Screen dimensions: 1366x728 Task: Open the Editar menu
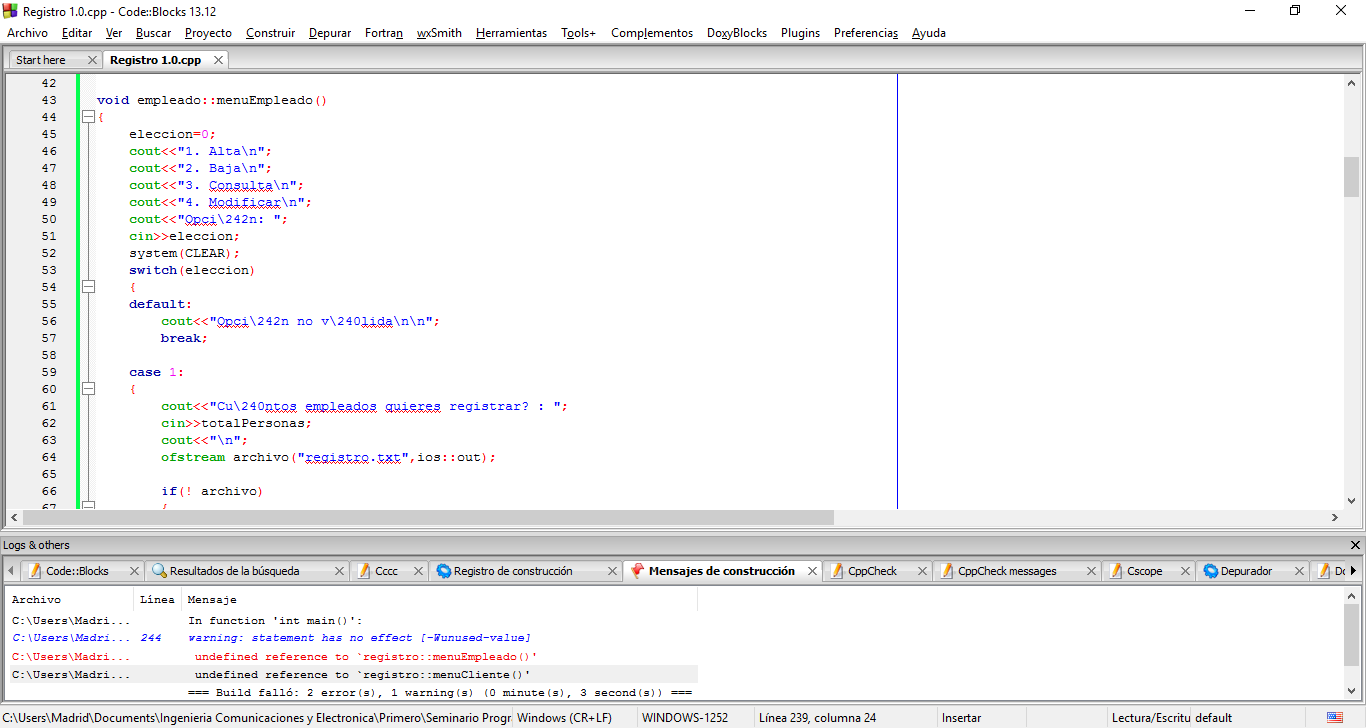point(77,33)
